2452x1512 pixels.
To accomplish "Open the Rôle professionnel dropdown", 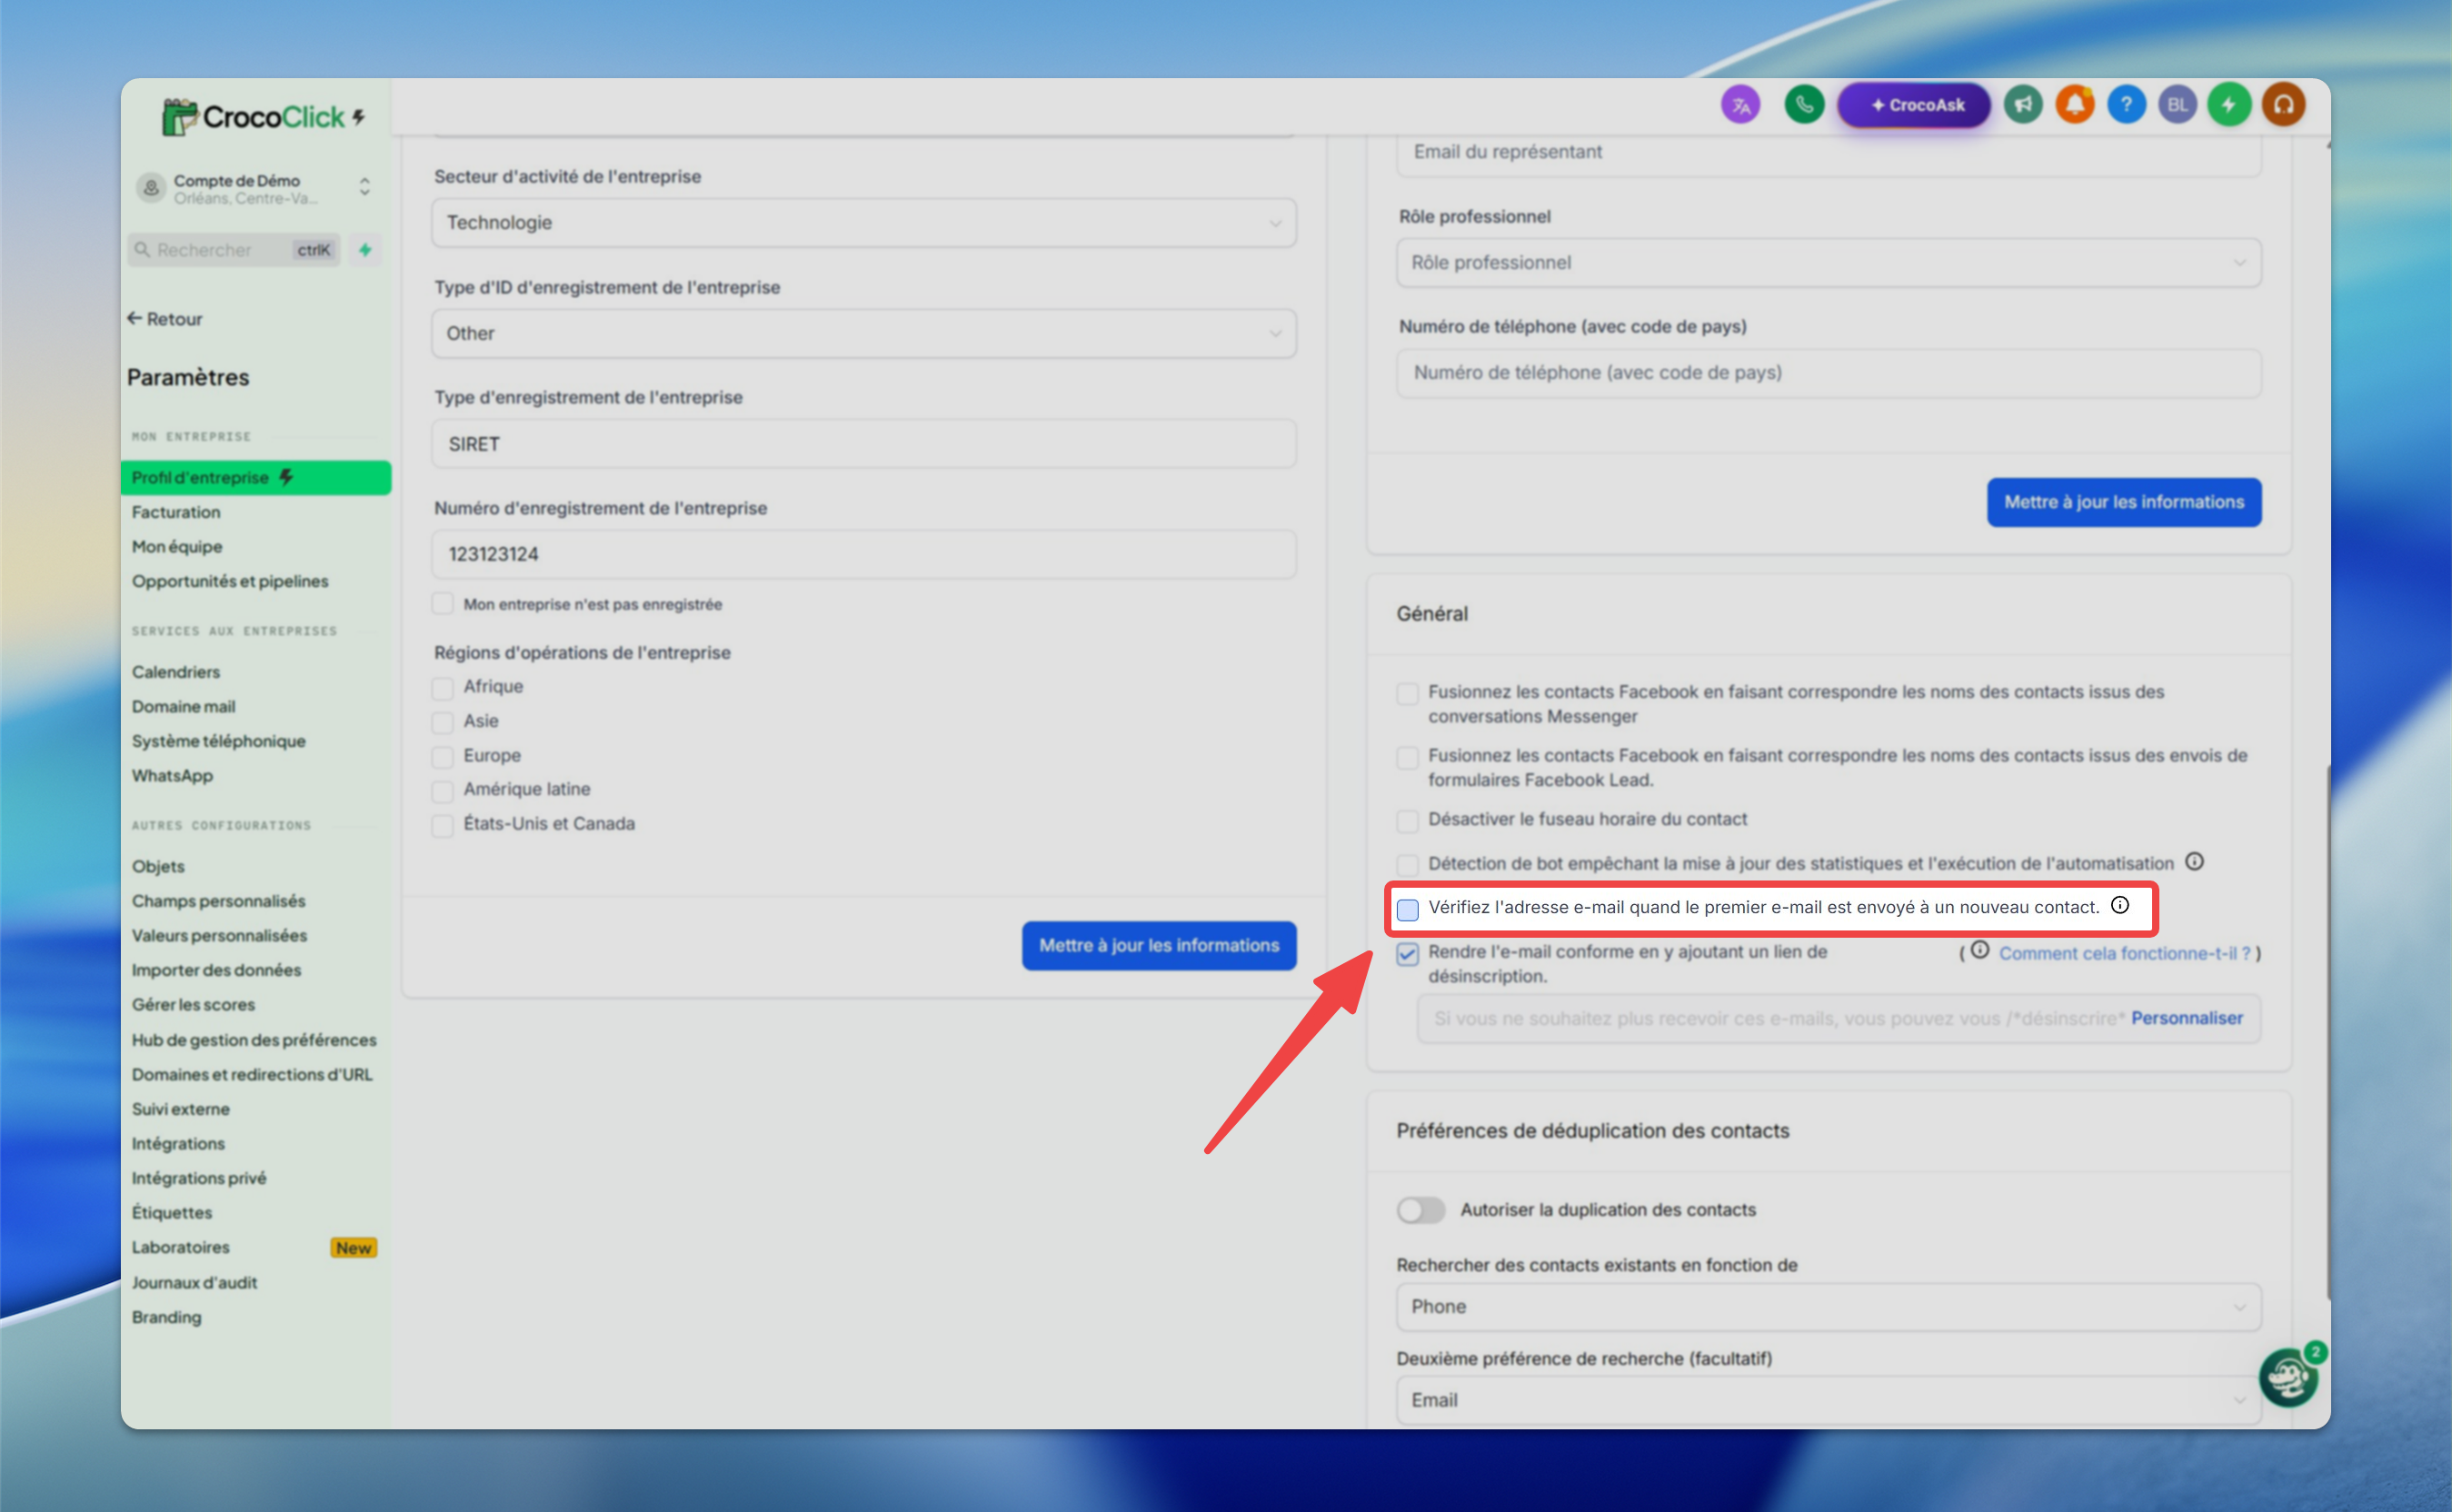I will pos(1829,263).
